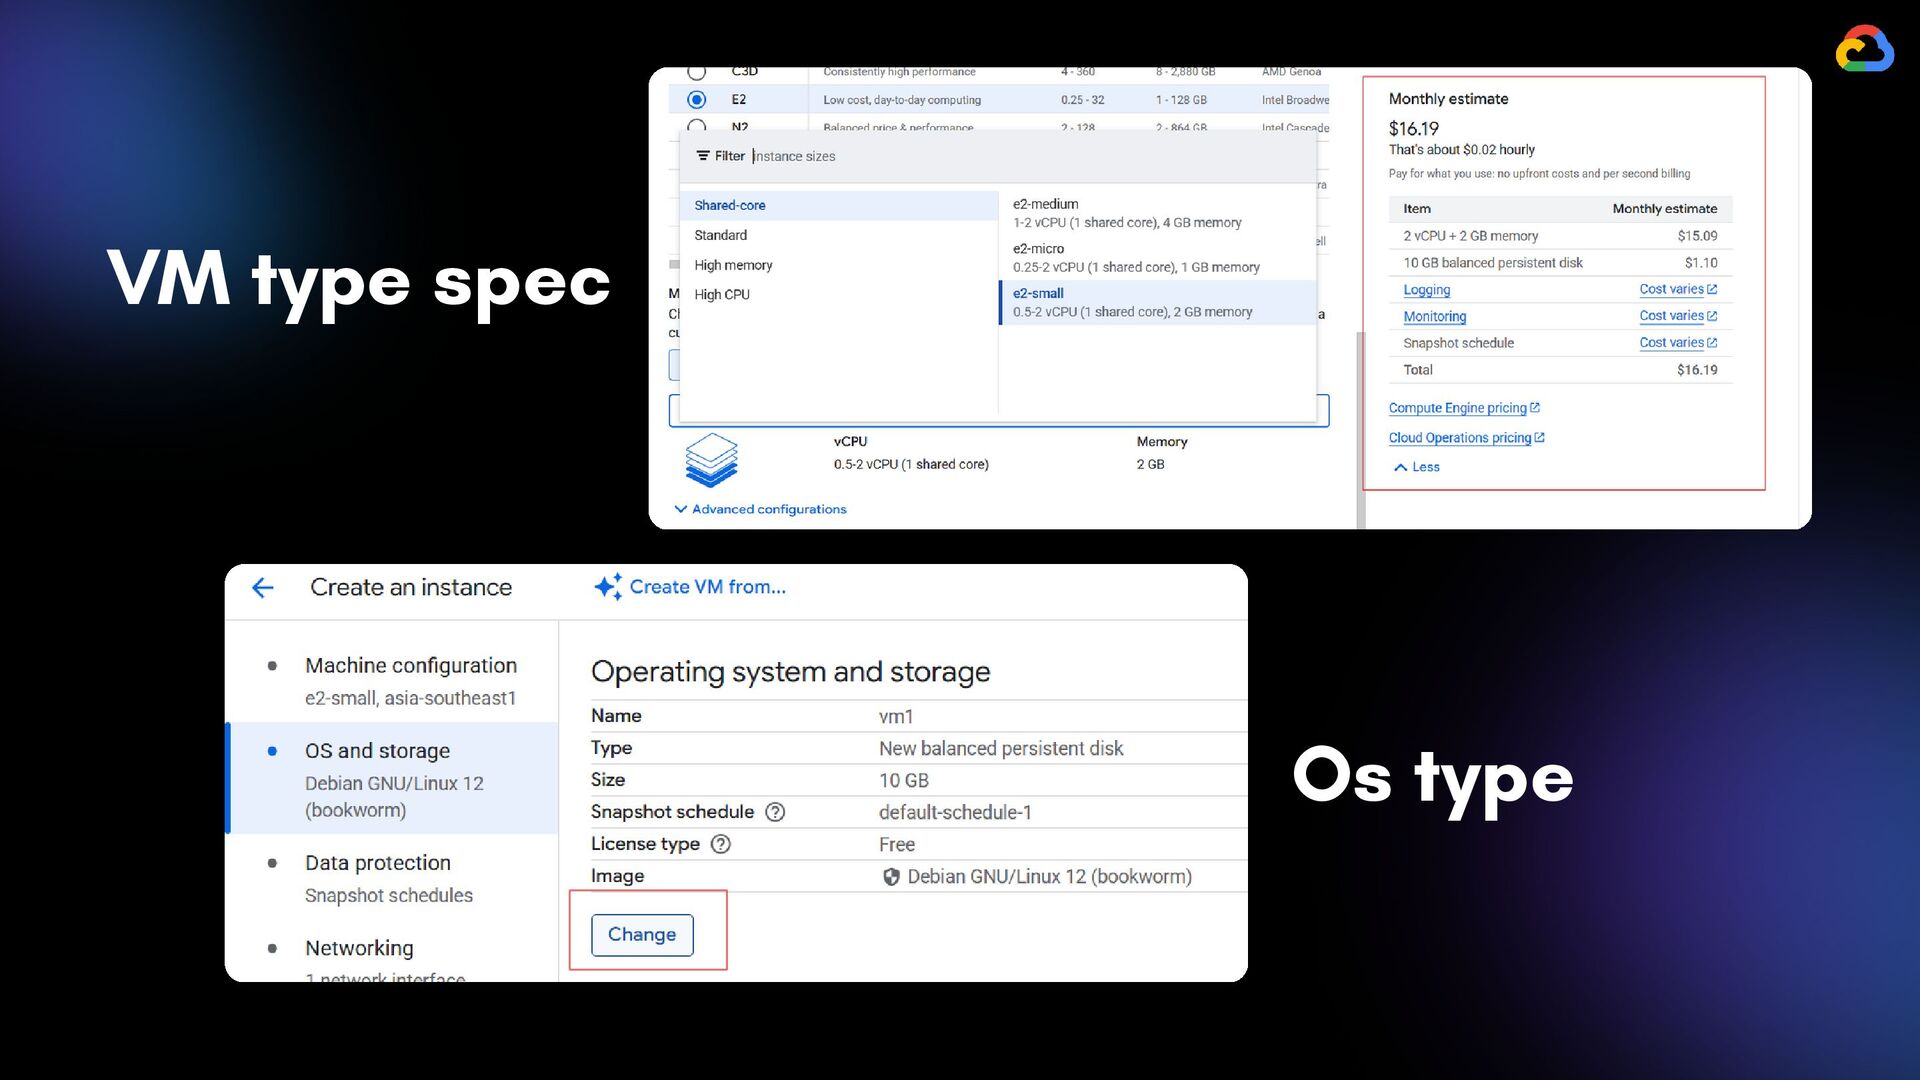
Task: Click the Google Cloud logo in the top-right corner
Action: pos(1863,48)
